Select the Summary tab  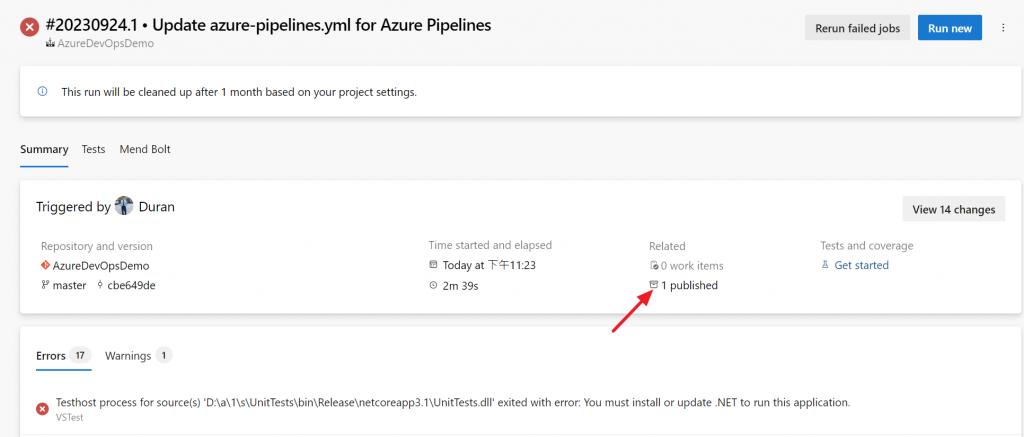[44, 150]
